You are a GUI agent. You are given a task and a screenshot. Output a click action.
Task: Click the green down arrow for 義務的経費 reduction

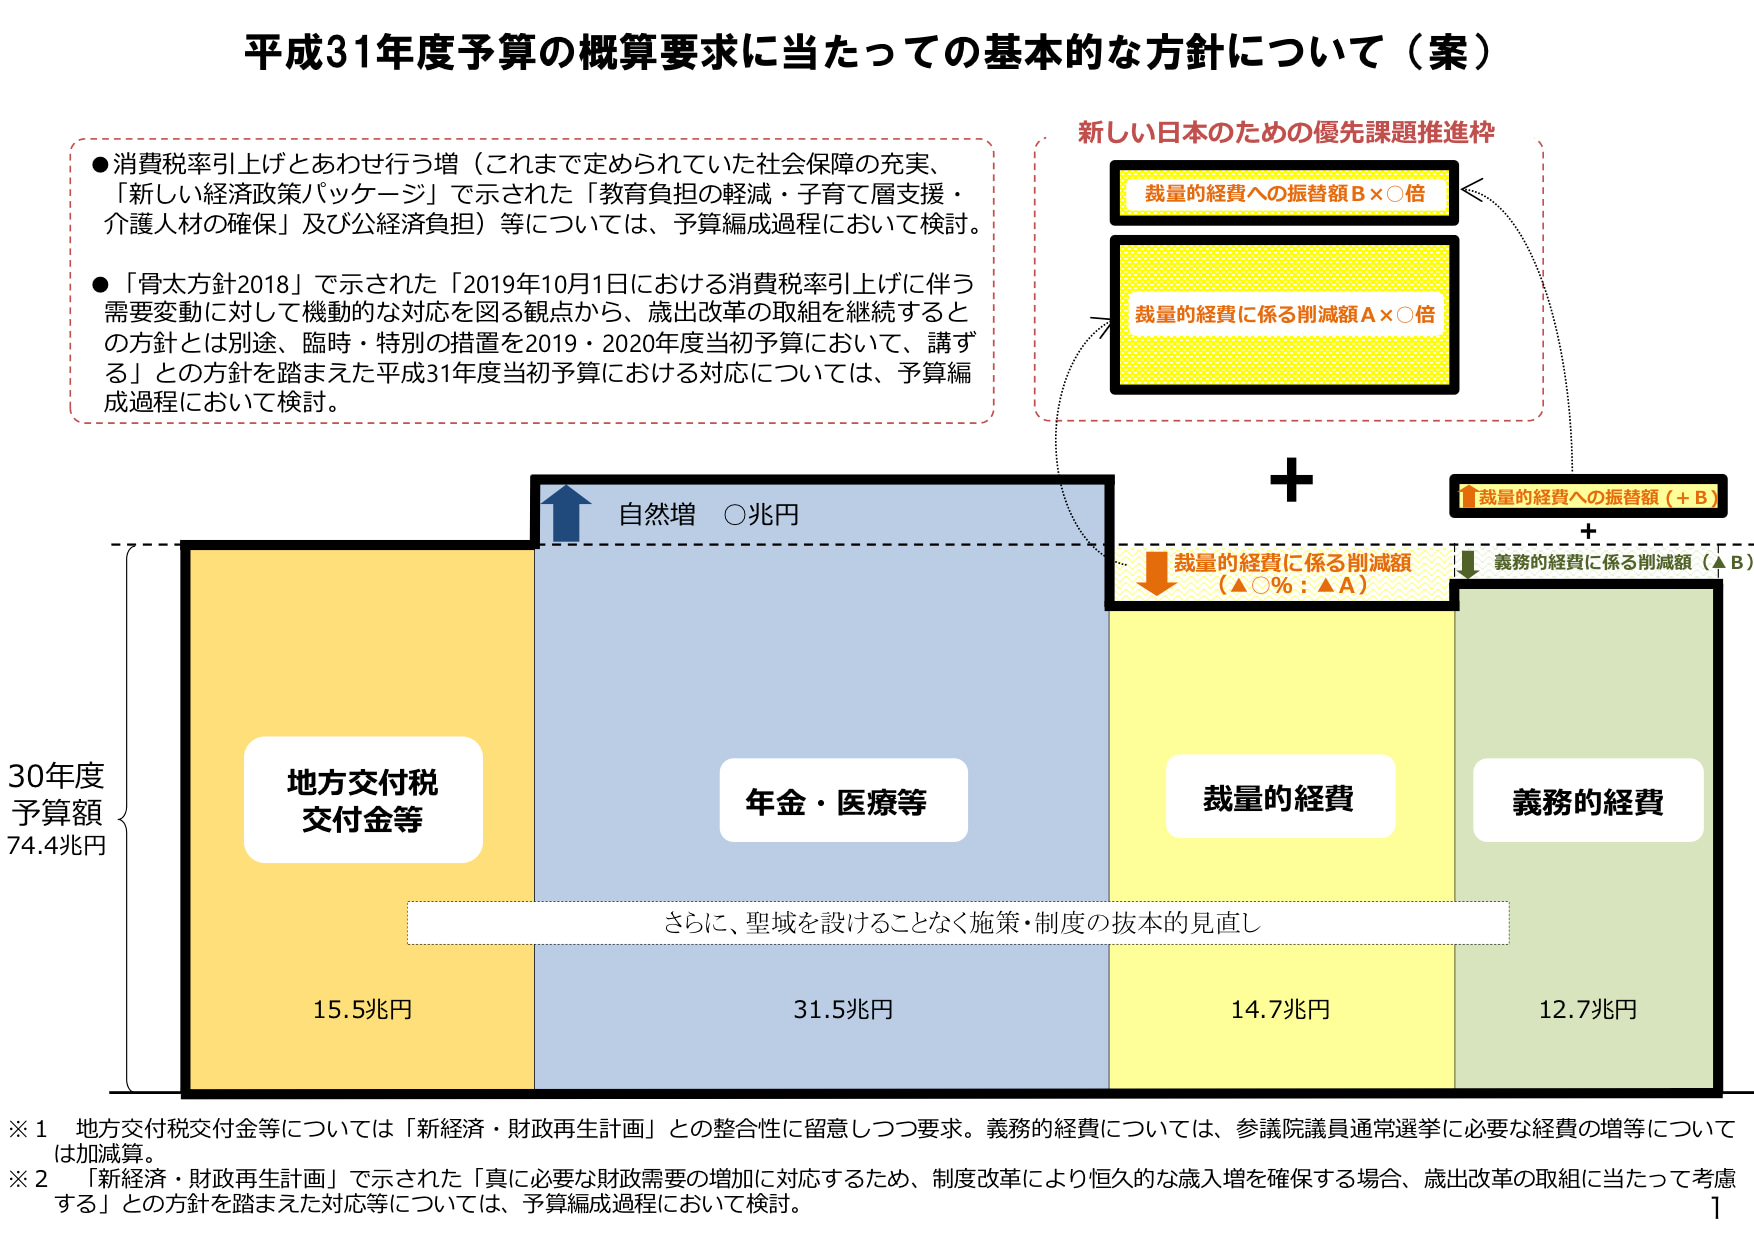(x=1468, y=564)
